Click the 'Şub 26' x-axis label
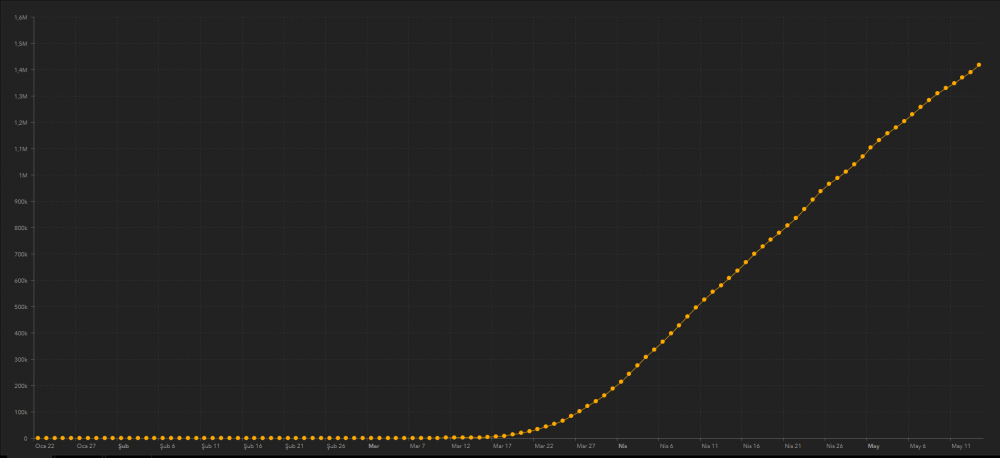1000x458 pixels. click(335, 447)
